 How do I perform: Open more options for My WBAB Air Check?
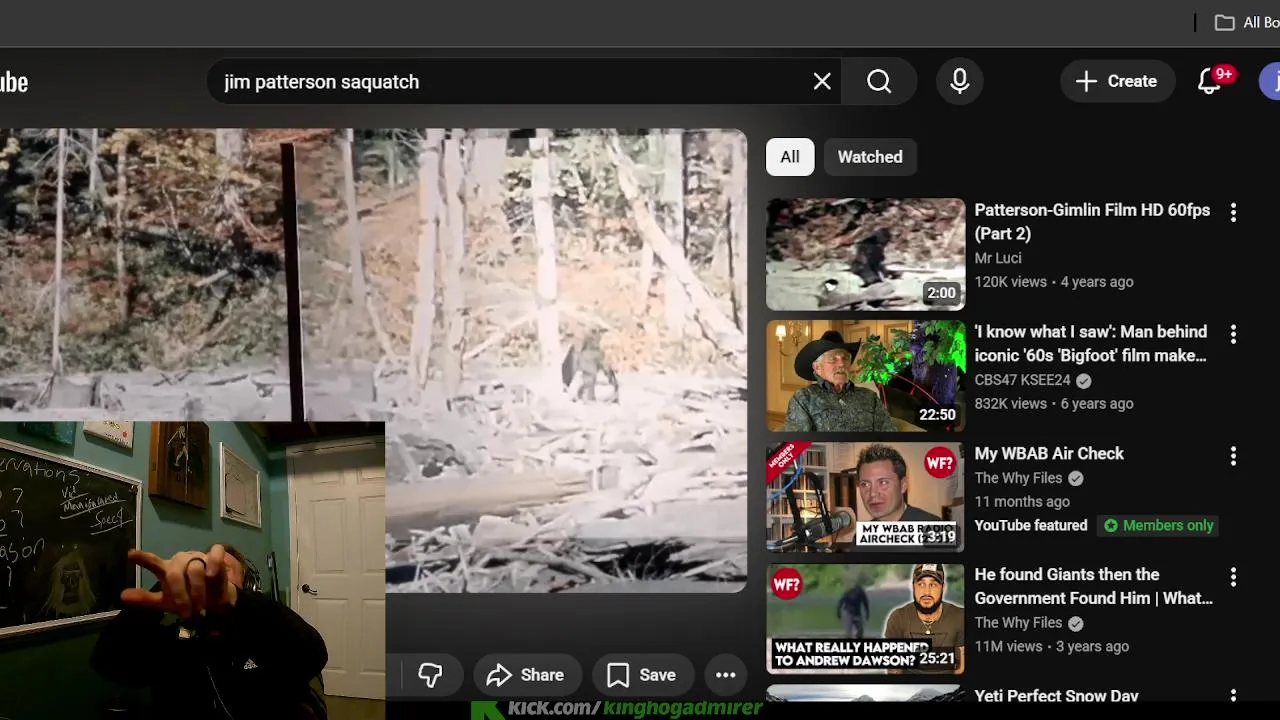tap(1233, 456)
